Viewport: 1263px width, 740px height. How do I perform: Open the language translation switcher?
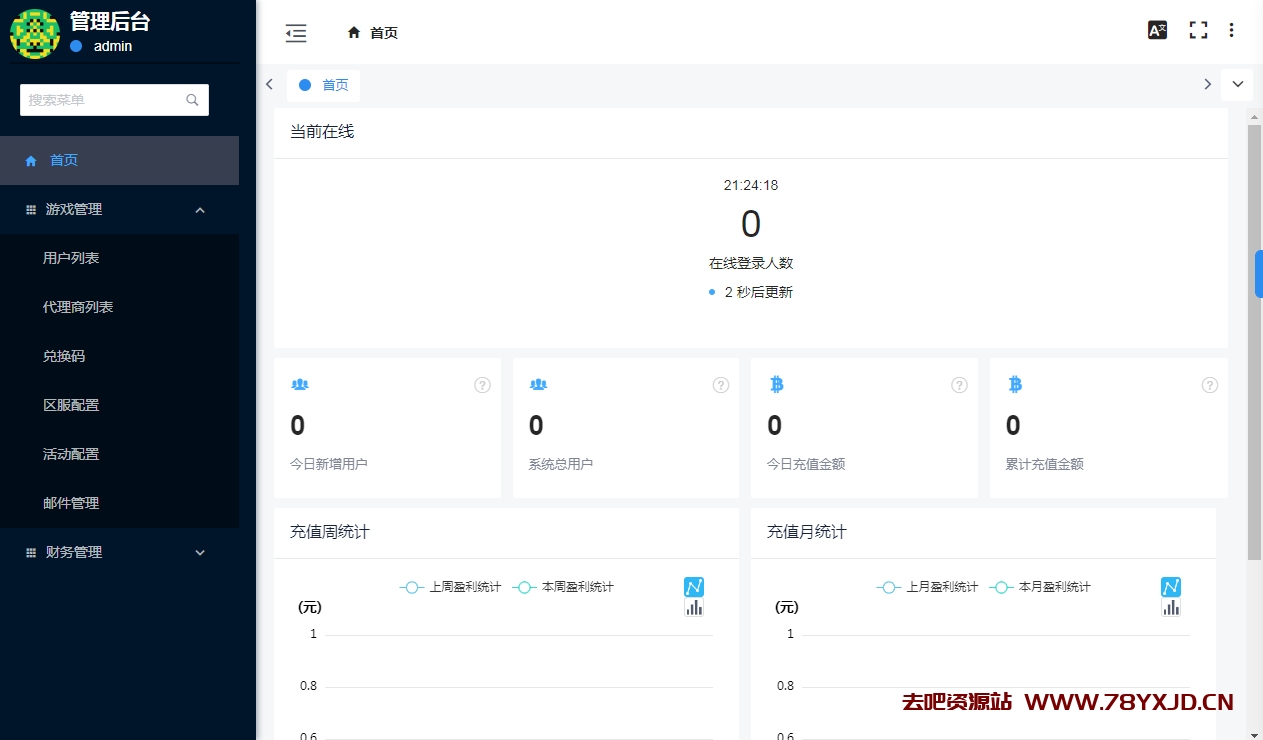[1157, 30]
